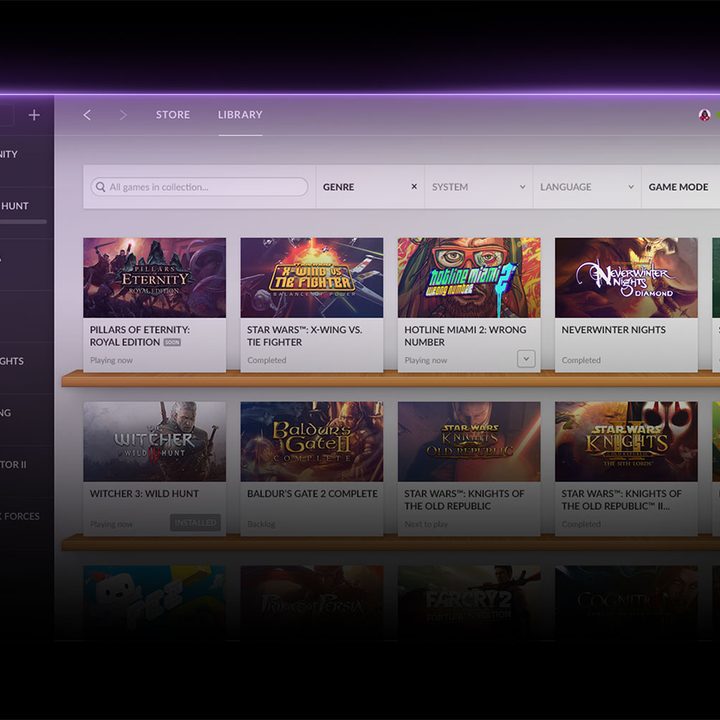Clear the Genre filter with the X
This screenshot has width=720, height=720.
pyautogui.click(x=414, y=186)
